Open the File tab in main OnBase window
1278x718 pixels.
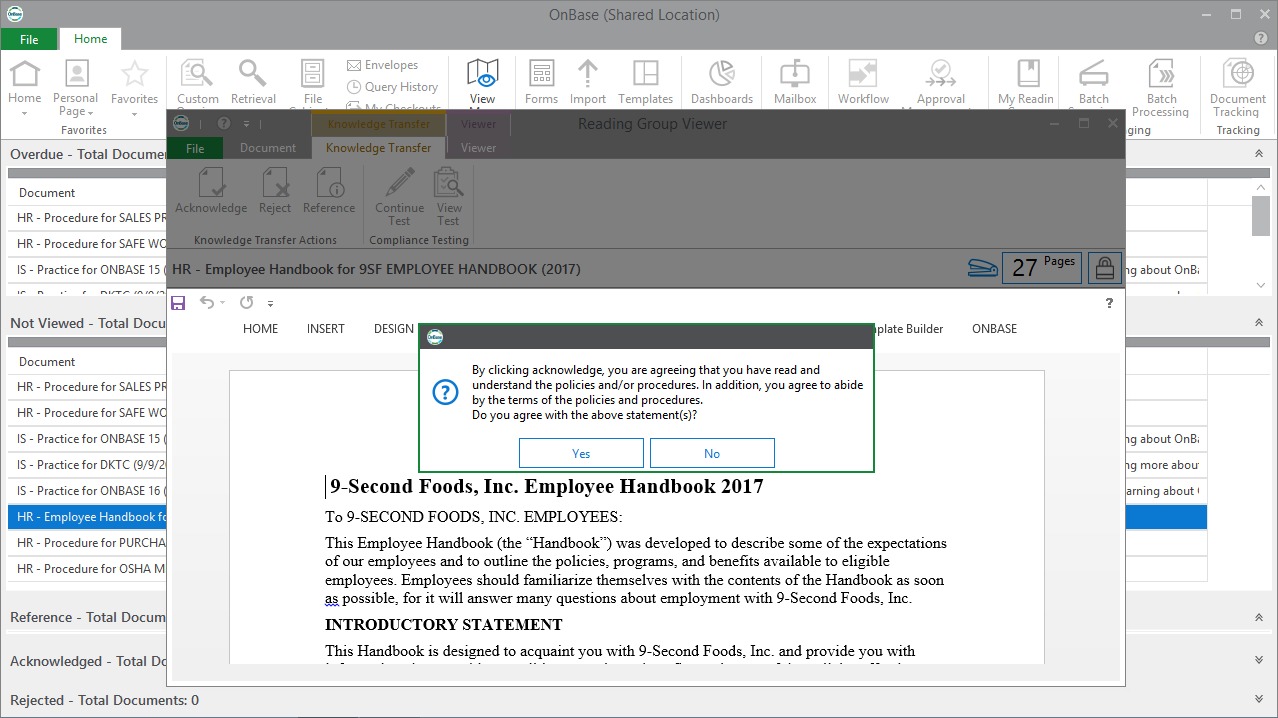(29, 39)
